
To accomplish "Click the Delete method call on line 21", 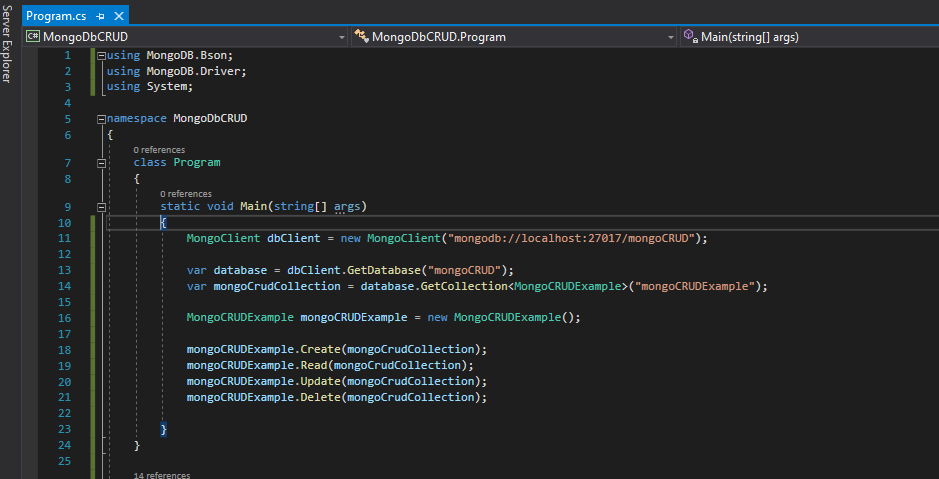I will (x=320, y=397).
